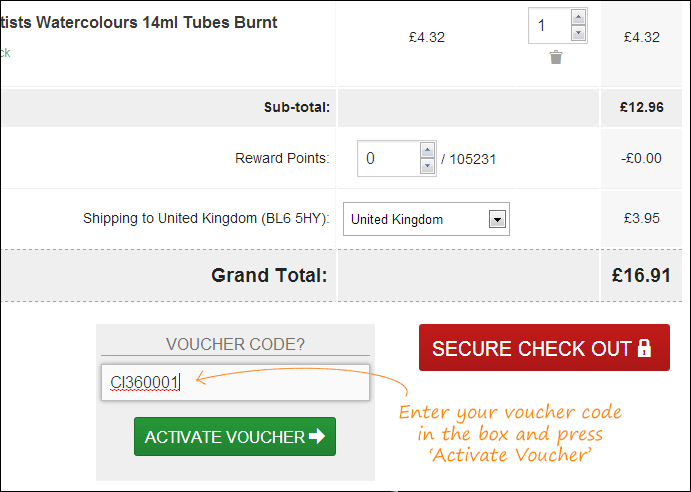Screen dimensions: 691x492
Task: Decrease item quantity with down arrow
Action: (x=578, y=33)
